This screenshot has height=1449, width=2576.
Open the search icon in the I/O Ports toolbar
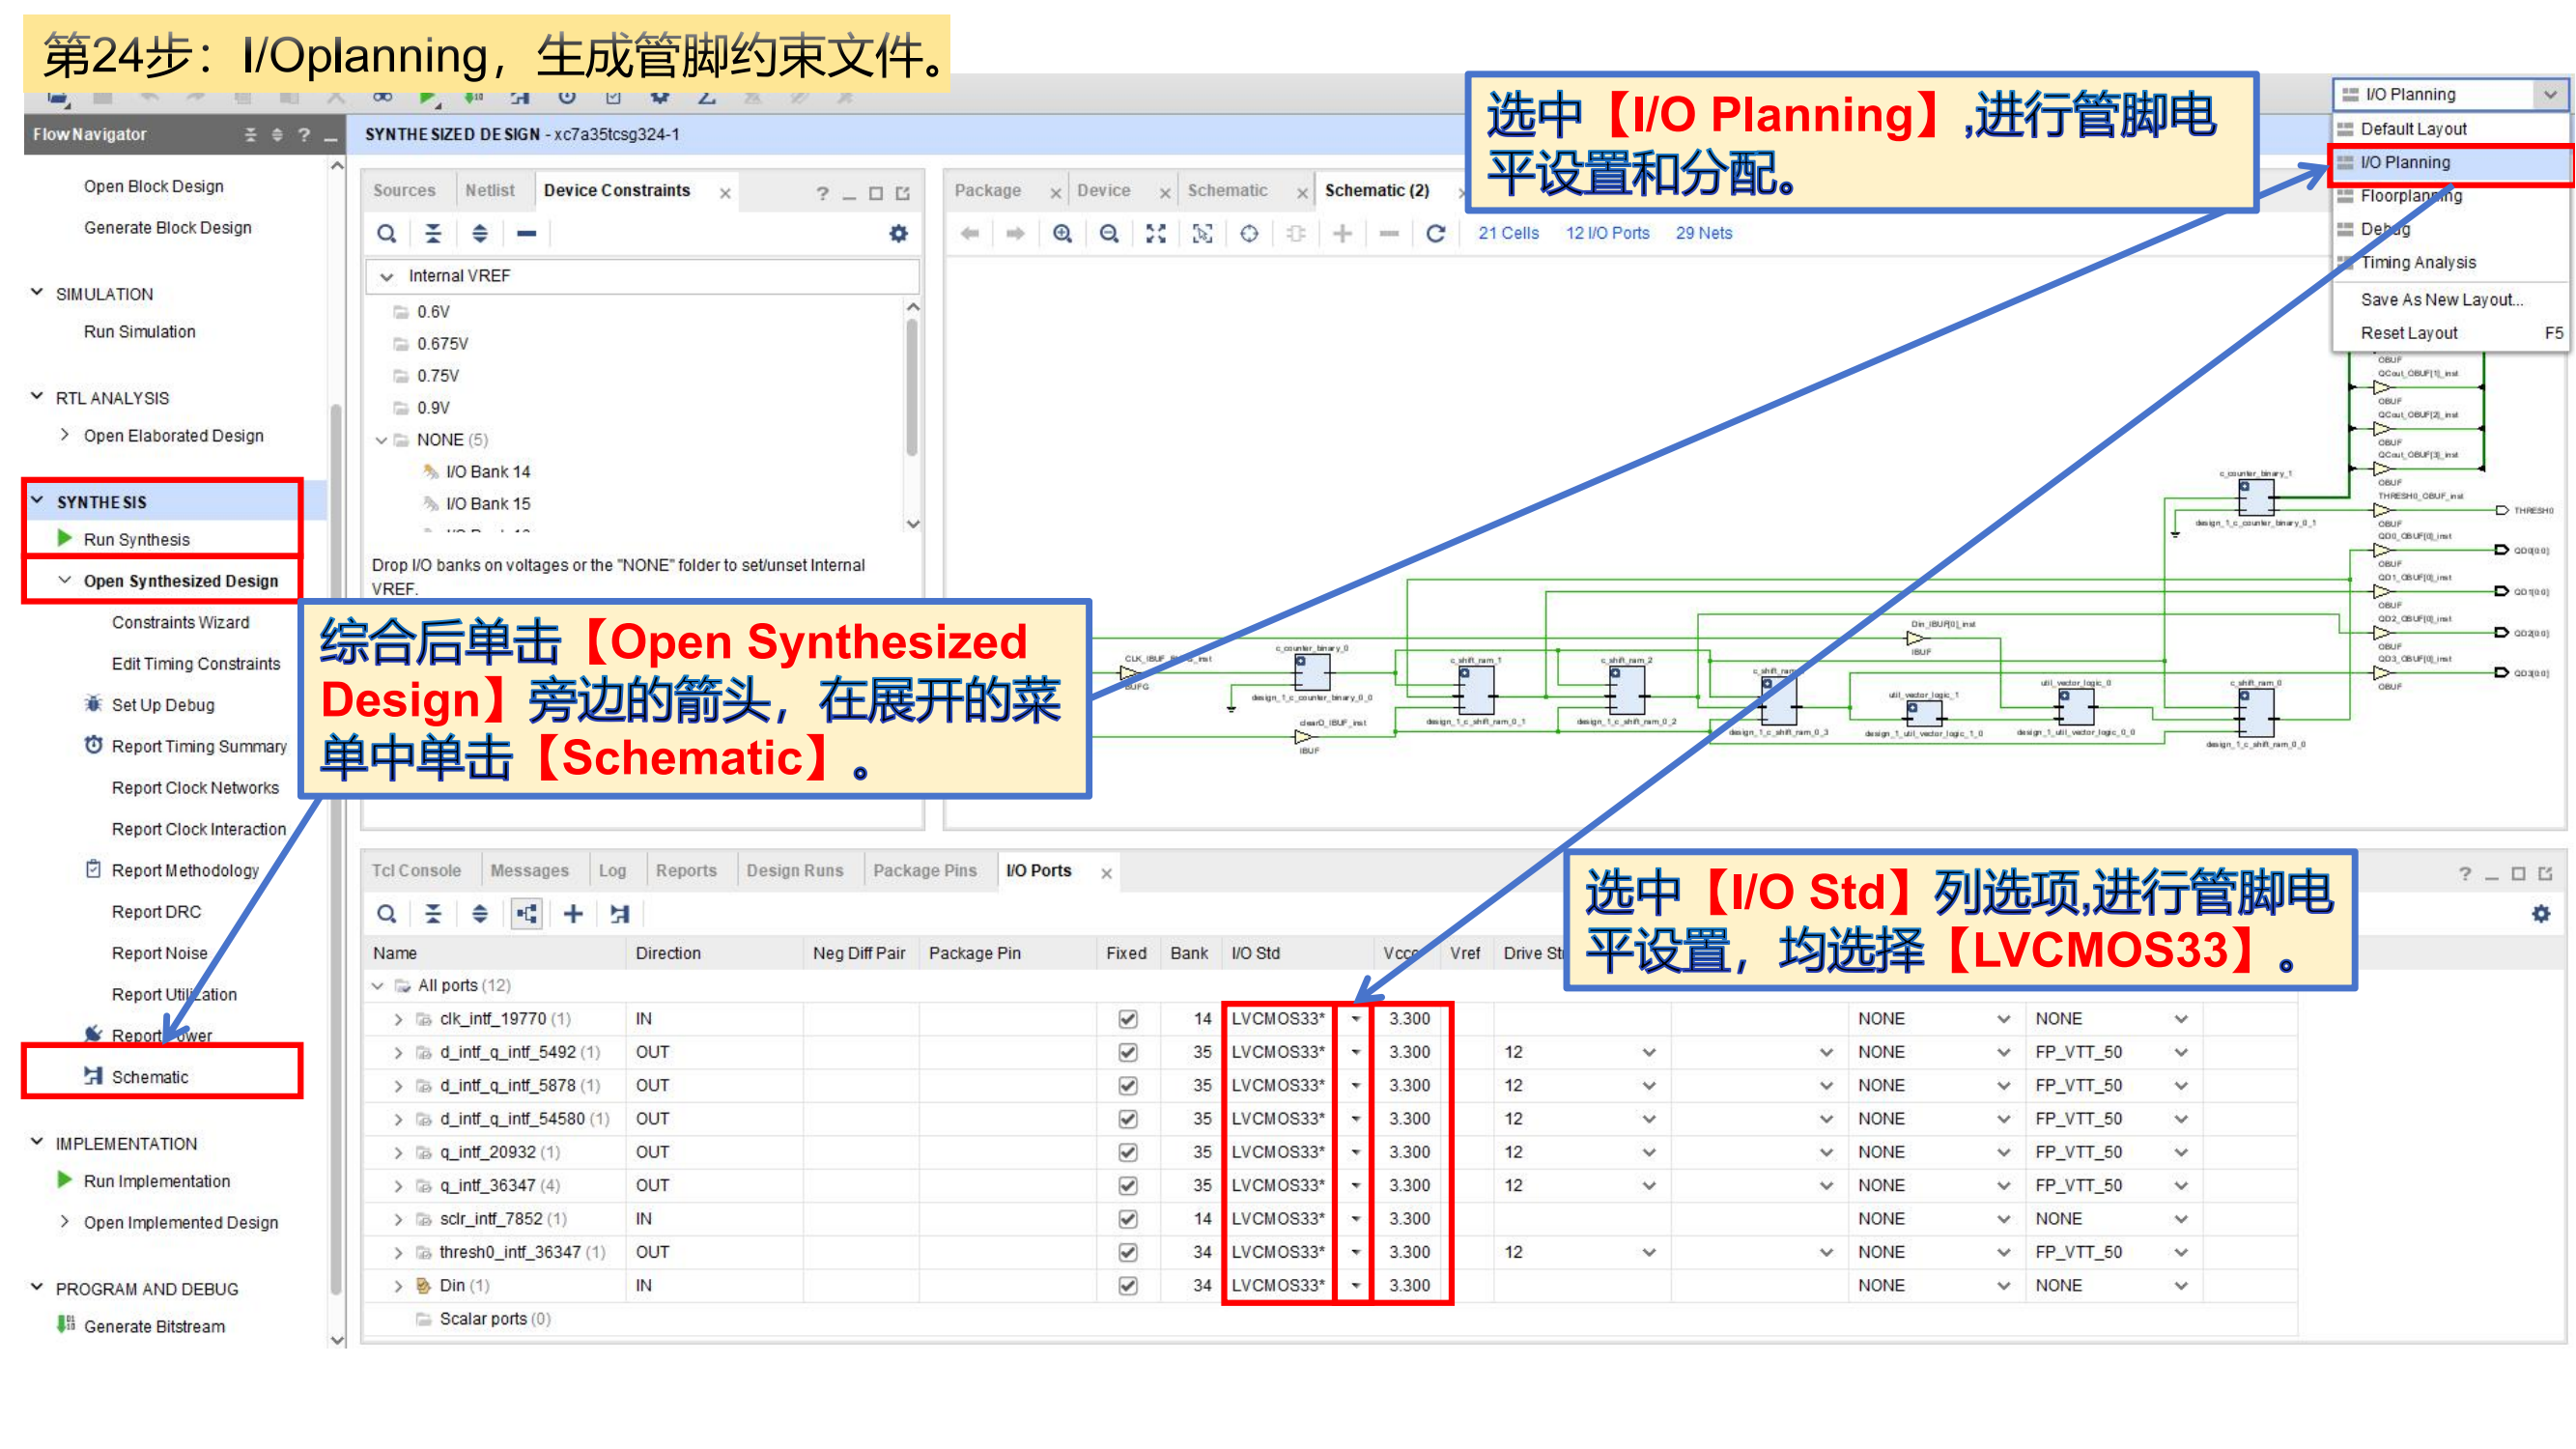click(387, 913)
